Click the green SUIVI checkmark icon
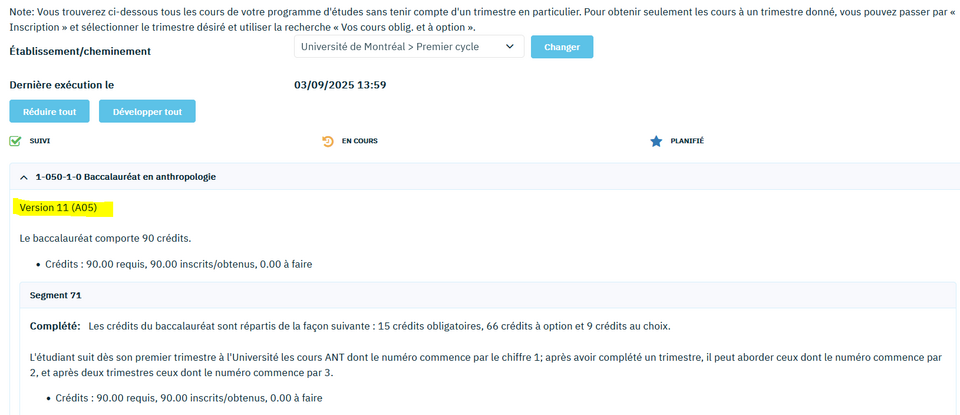 pos(15,141)
